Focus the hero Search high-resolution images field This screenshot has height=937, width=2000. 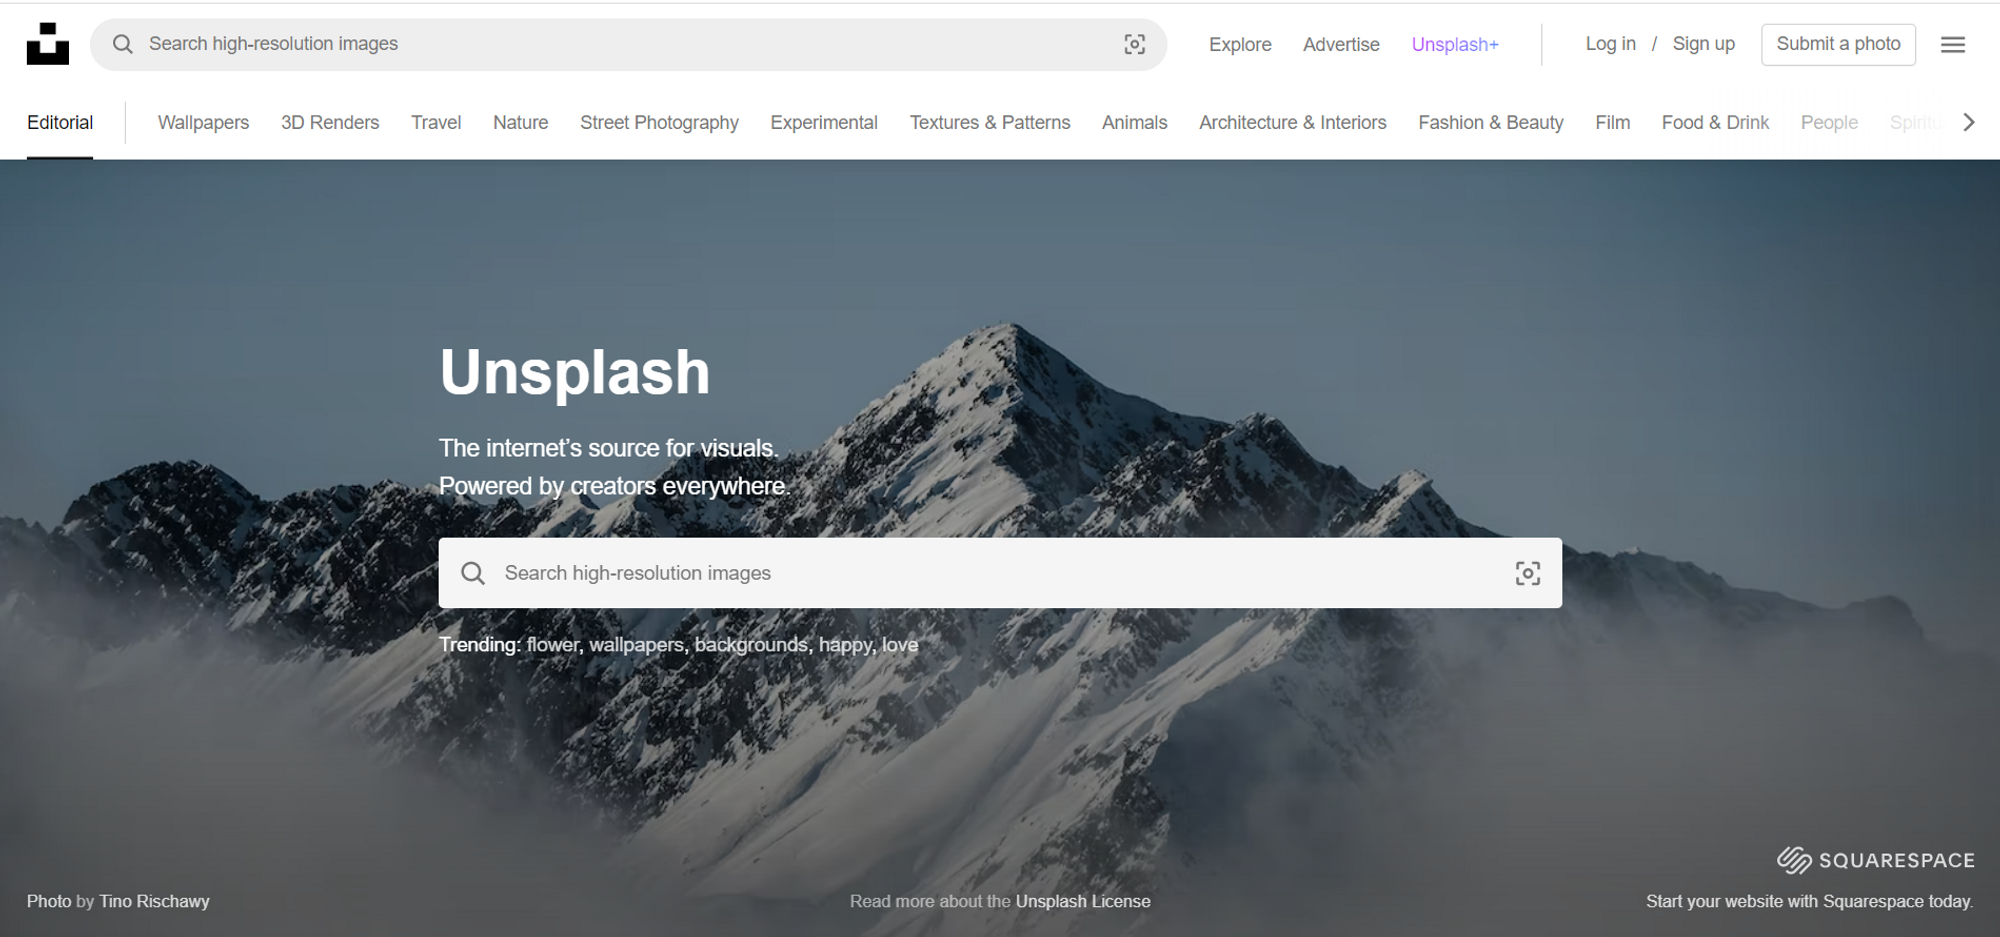coord(1000,573)
